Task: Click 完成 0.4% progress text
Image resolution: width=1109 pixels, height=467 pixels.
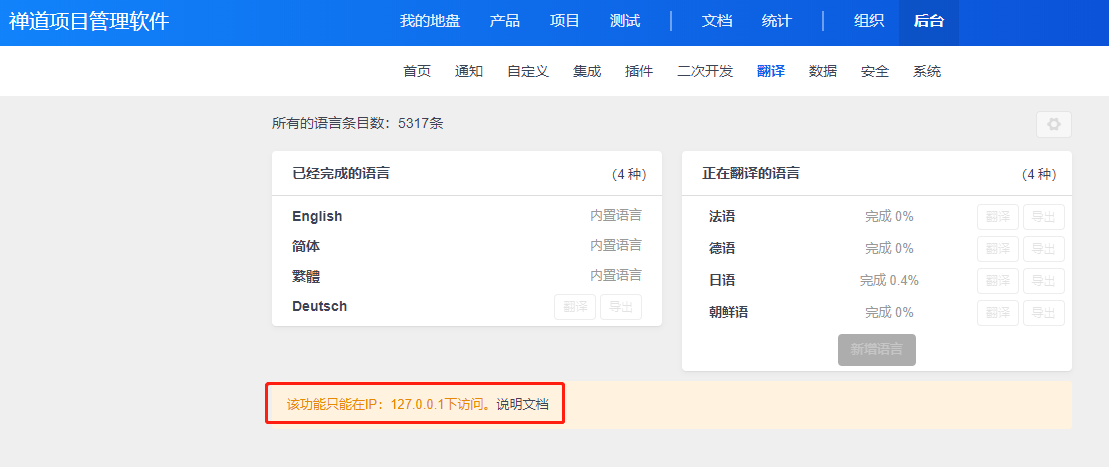Action: coord(889,280)
